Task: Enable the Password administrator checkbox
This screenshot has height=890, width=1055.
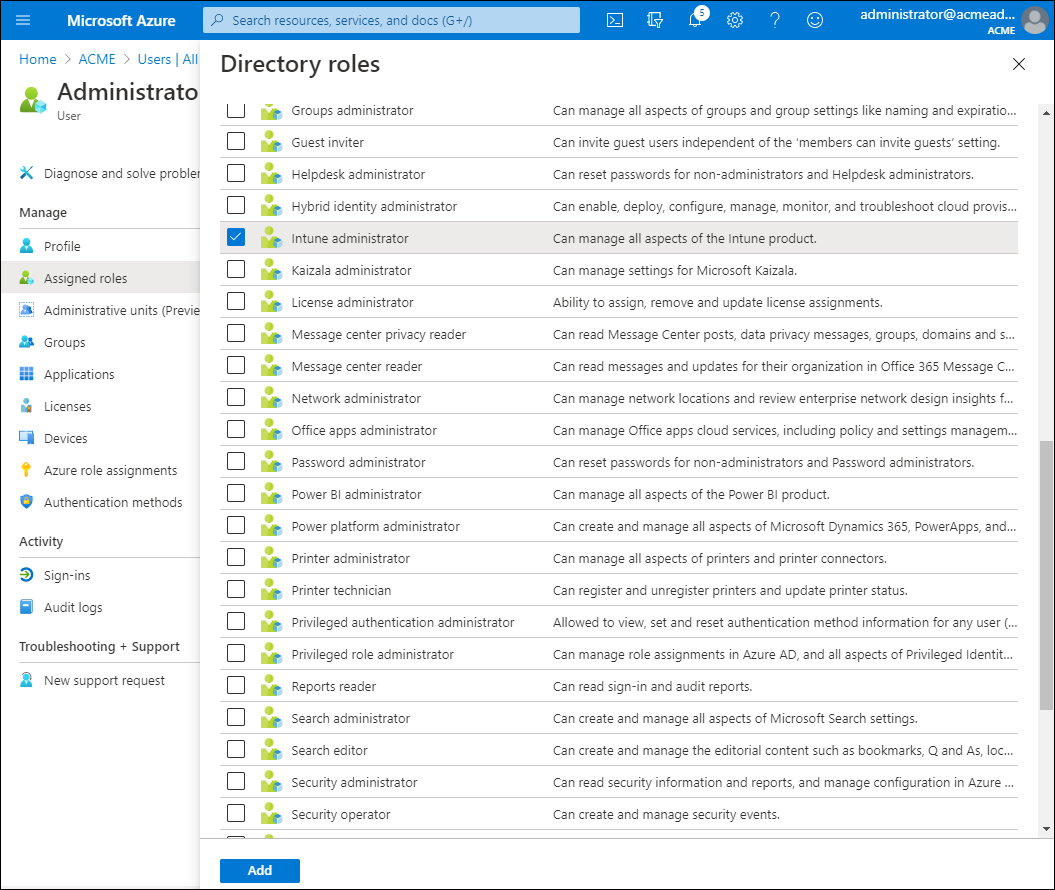Action: pyautogui.click(x=236, y=462)
